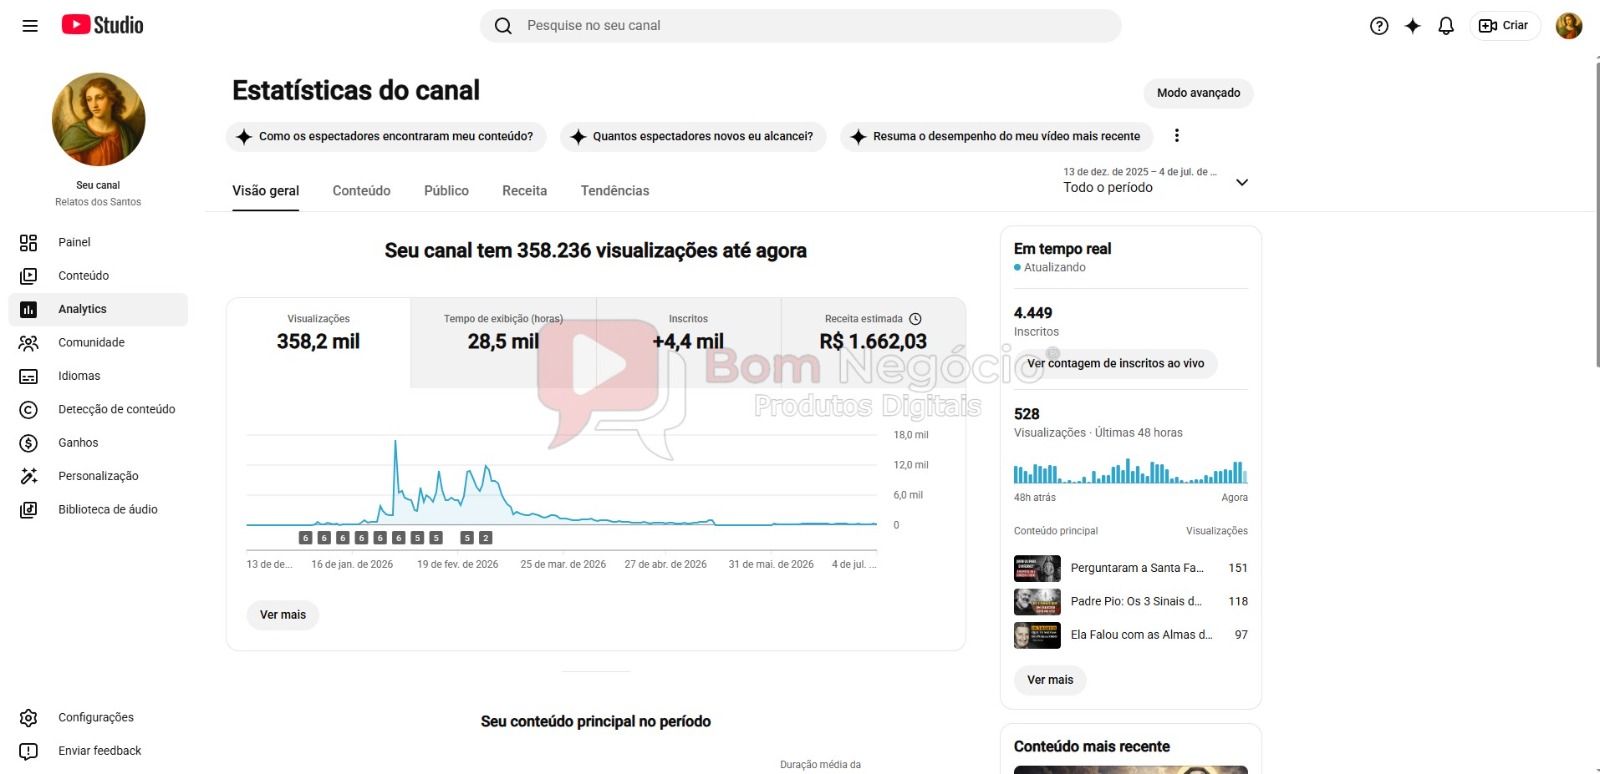1600x774 pixels.
Task: Click the search magnifier icon
Action: click(x=503, y=26)
